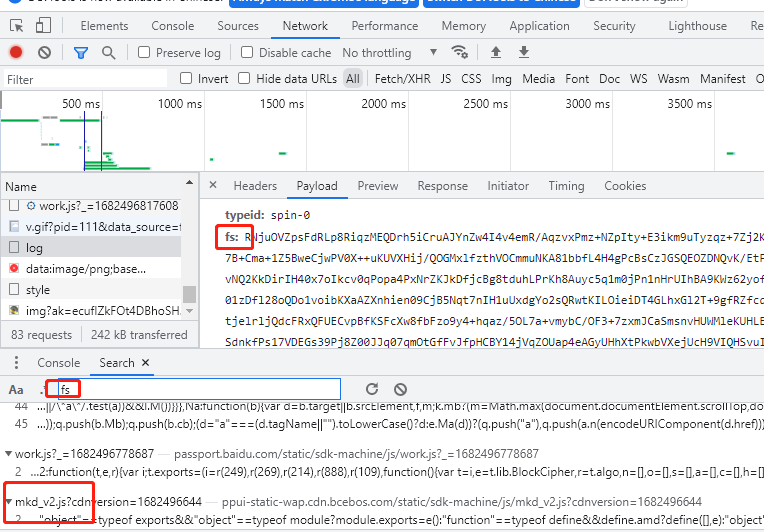This screenshot has width=764, height=532.
Task: Switch to the Performance tab
Action: pyautogui.click(x=384, y=26)
